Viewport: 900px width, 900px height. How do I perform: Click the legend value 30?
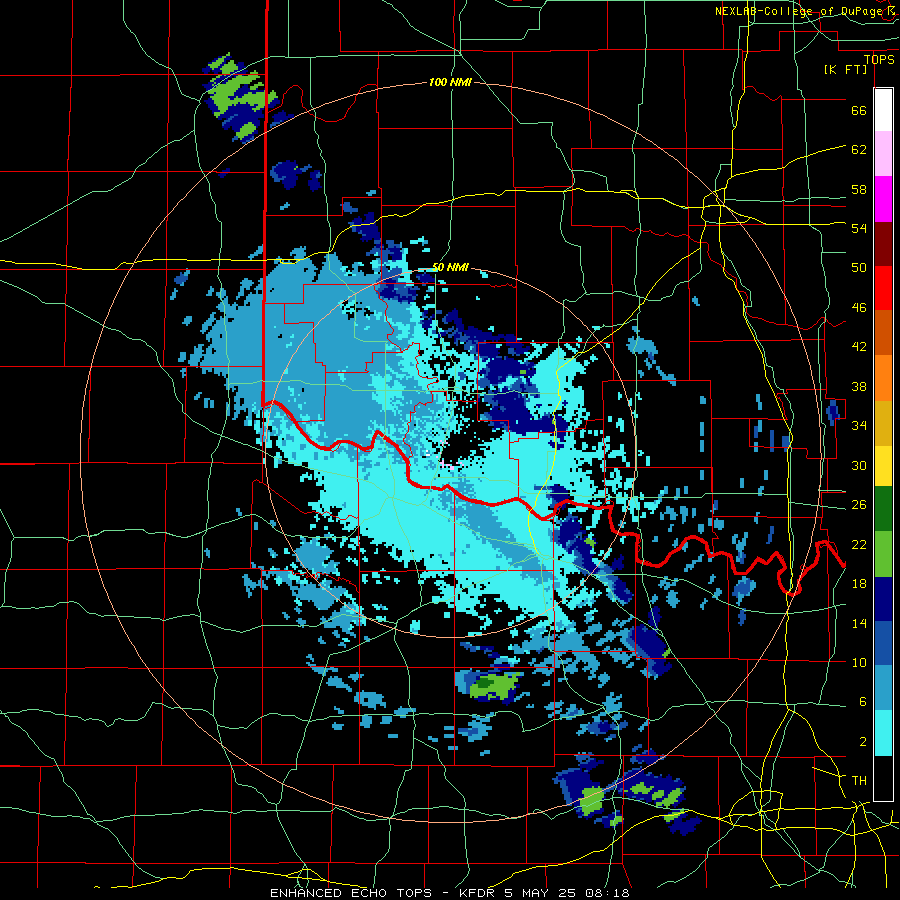tap(859, 465)
